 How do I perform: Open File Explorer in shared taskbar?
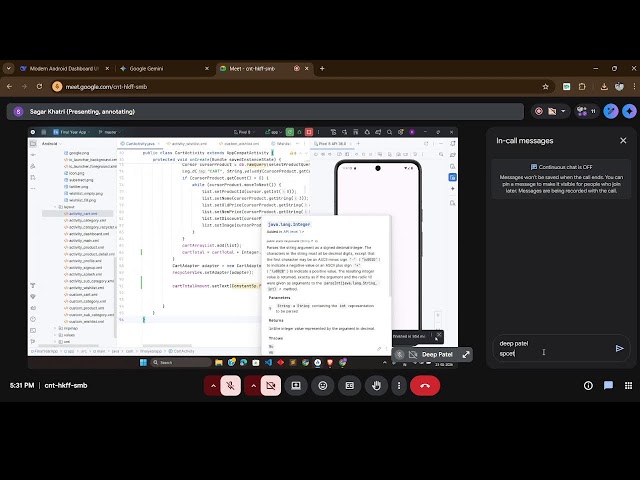(219, 362)
